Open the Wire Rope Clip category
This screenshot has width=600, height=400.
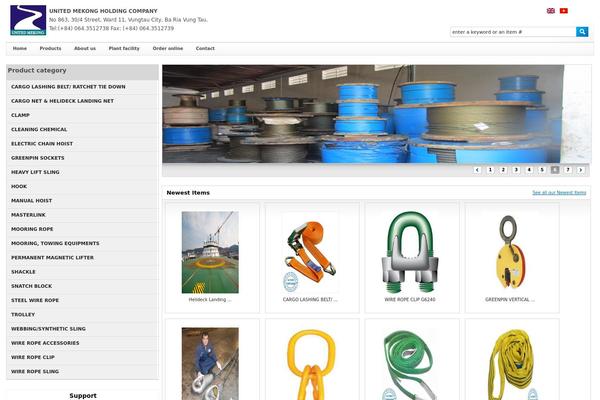point(82,357)
